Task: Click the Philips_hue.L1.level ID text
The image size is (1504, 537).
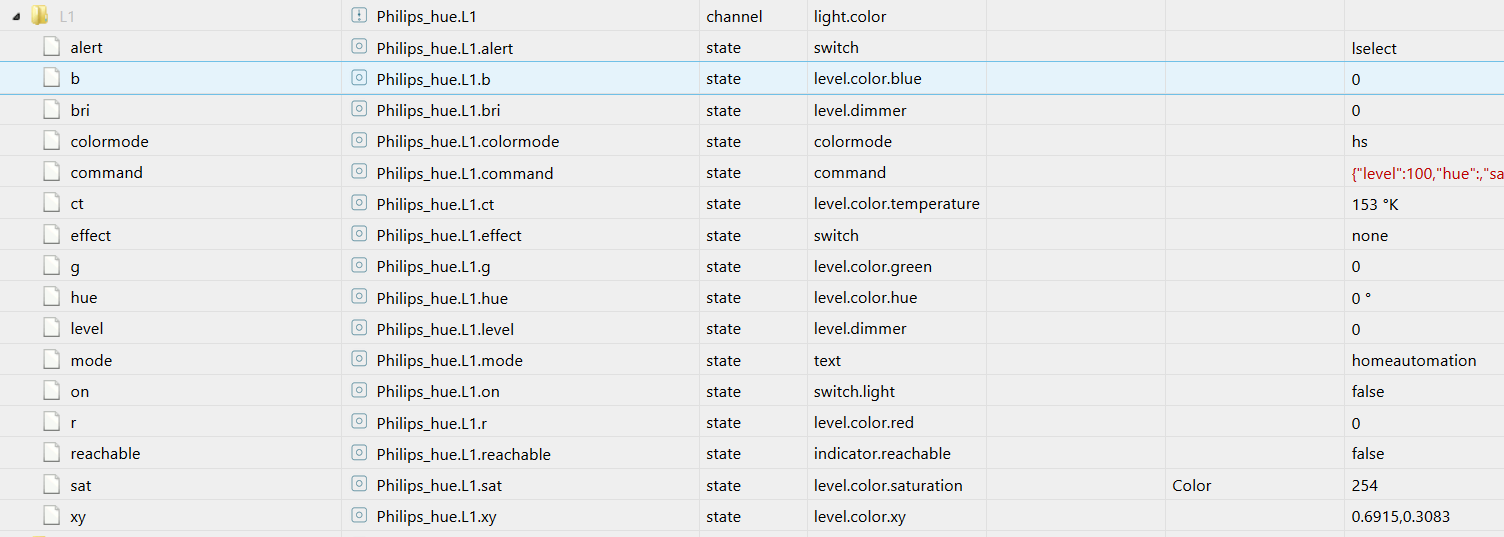Action: [x=446, y=329]
